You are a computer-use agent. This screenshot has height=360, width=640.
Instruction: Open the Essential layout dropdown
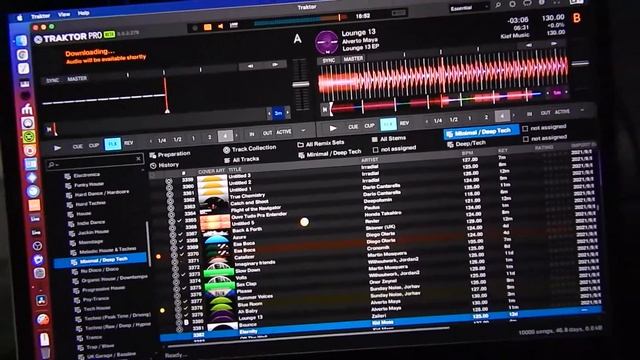tap(469, 8)
